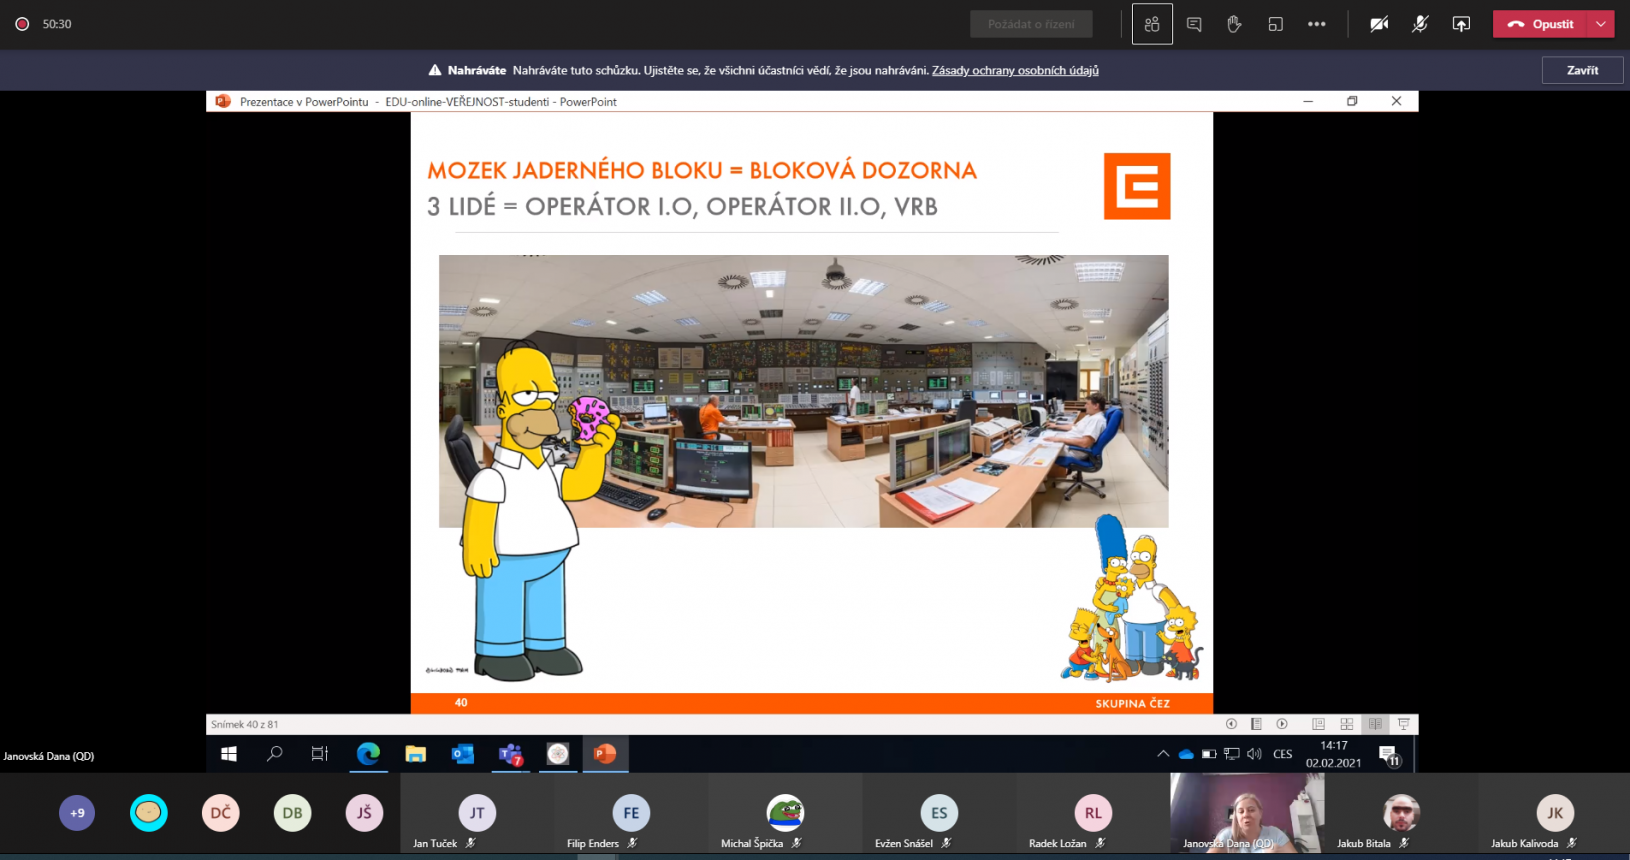
Task: Select the DB participant avatar
Action: click(x=292, y=813)
